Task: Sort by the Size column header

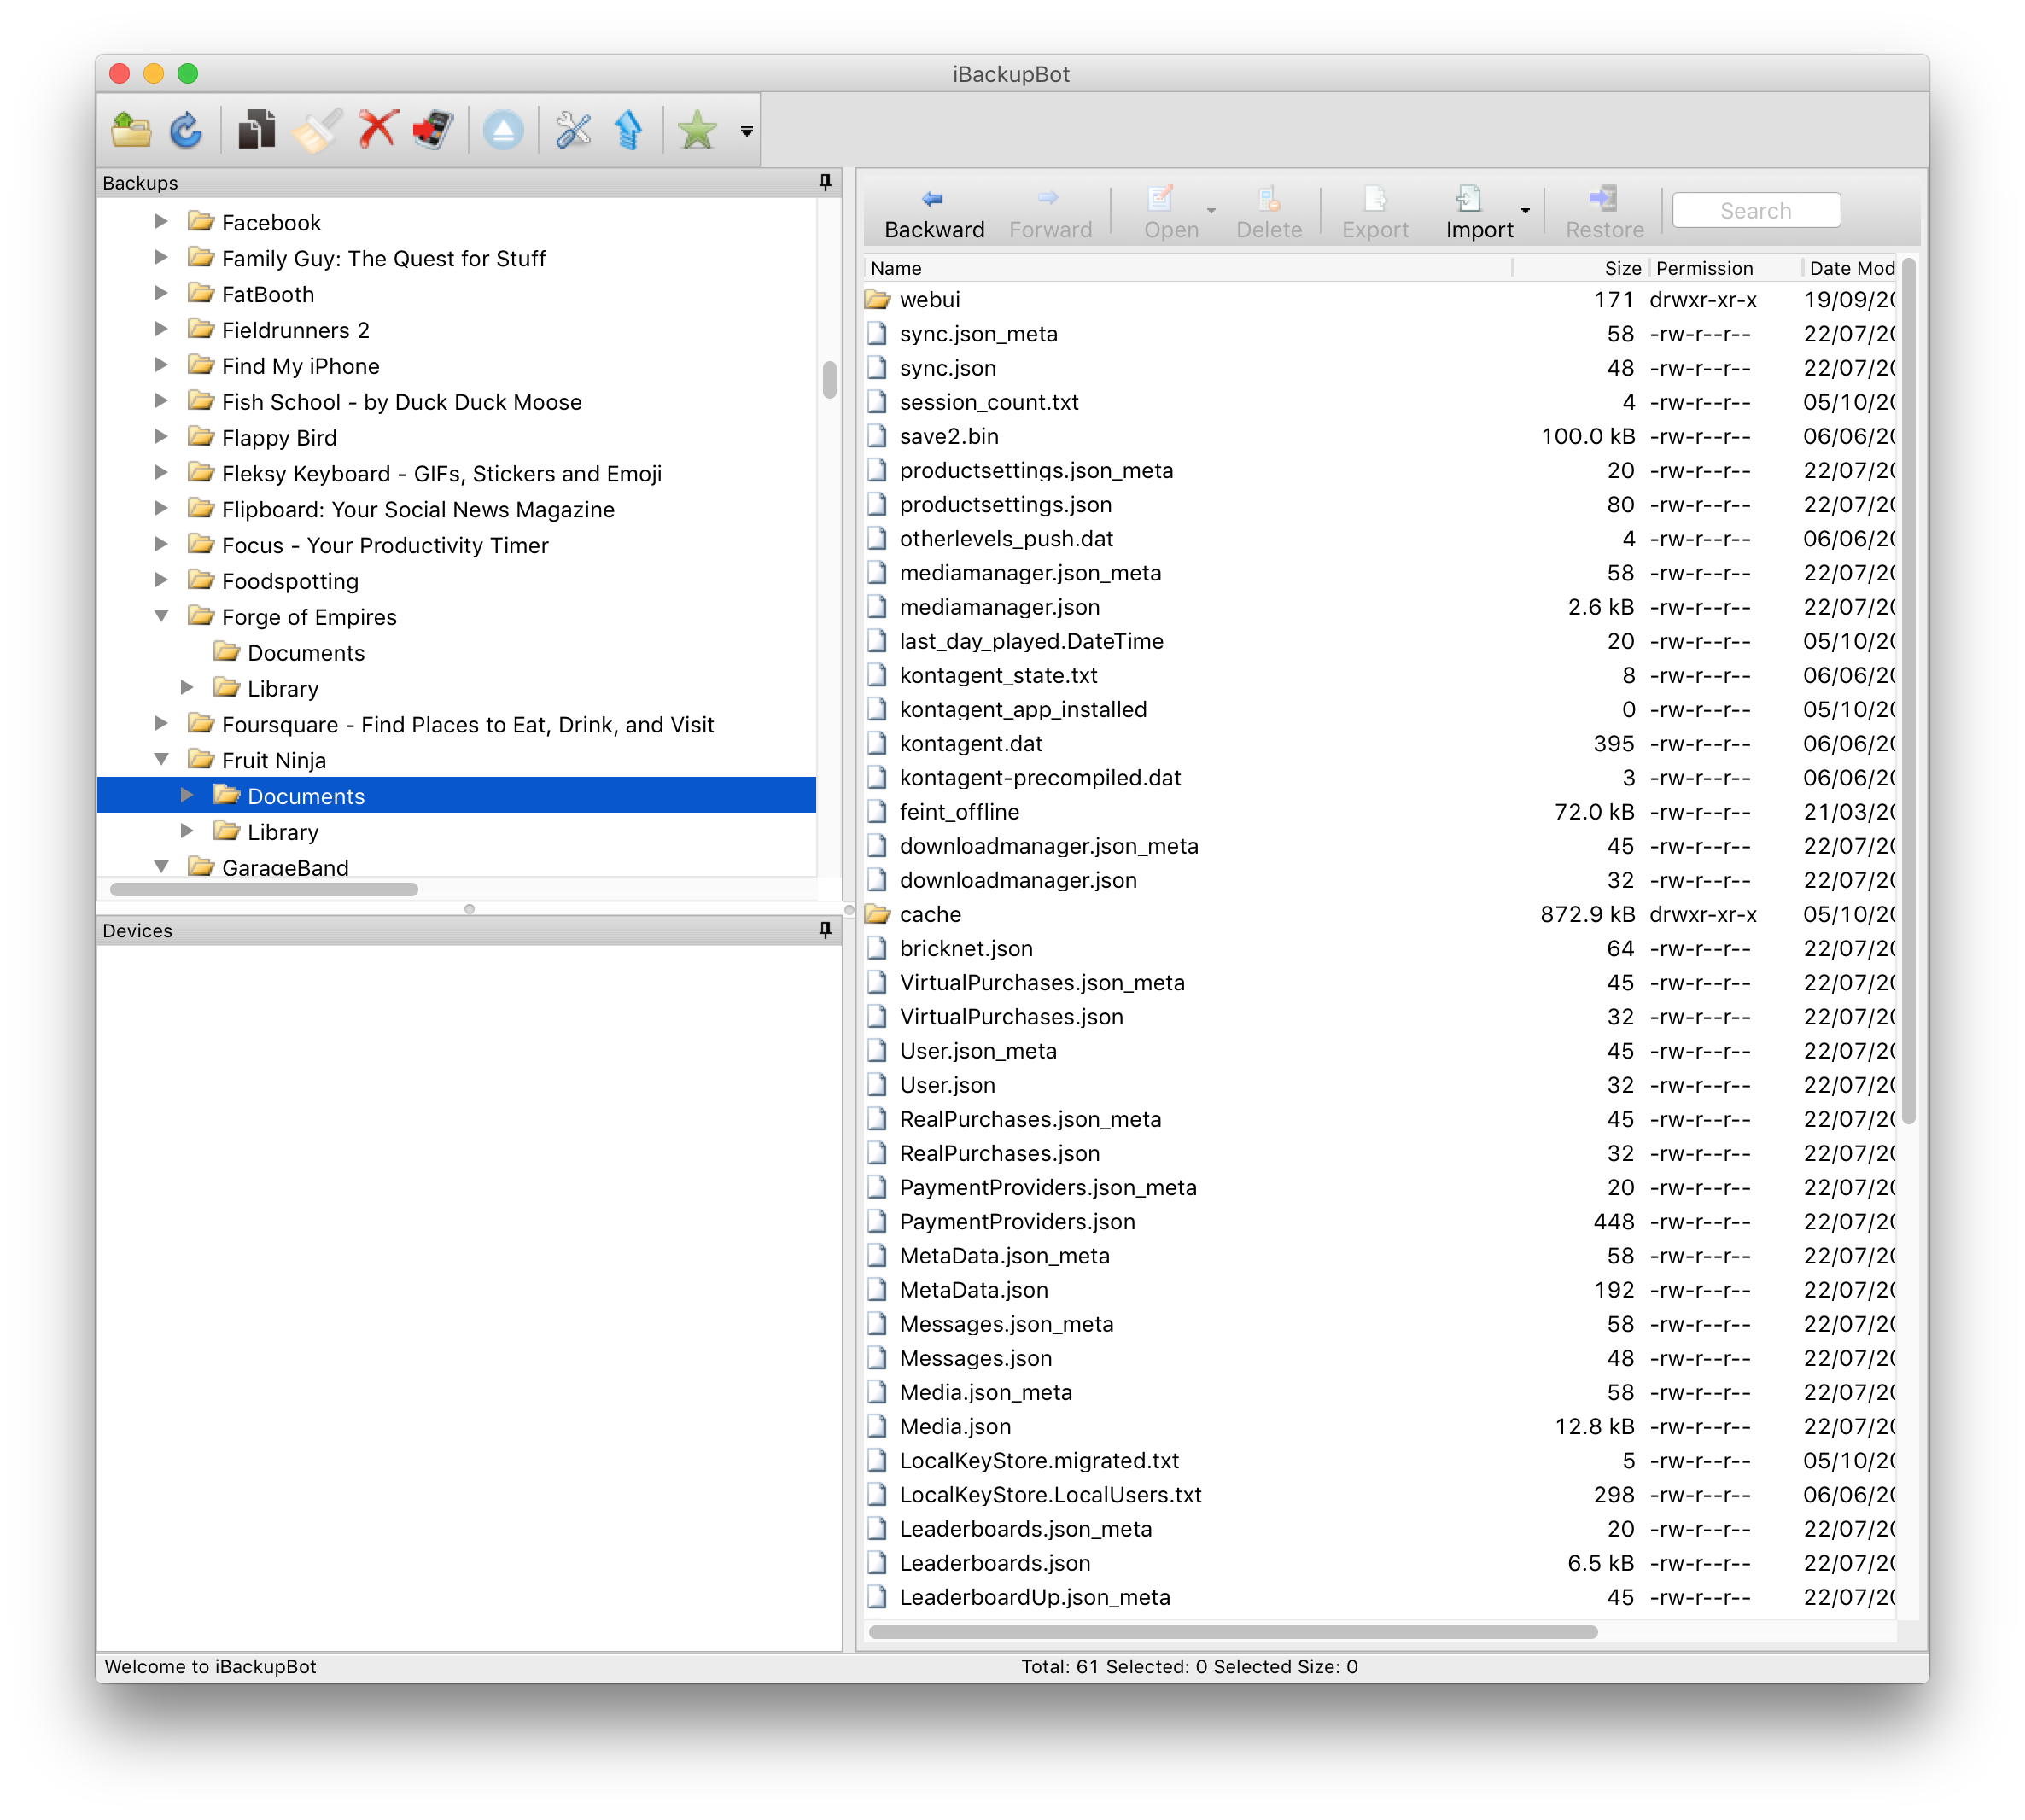Action: tap(1579, 268)
